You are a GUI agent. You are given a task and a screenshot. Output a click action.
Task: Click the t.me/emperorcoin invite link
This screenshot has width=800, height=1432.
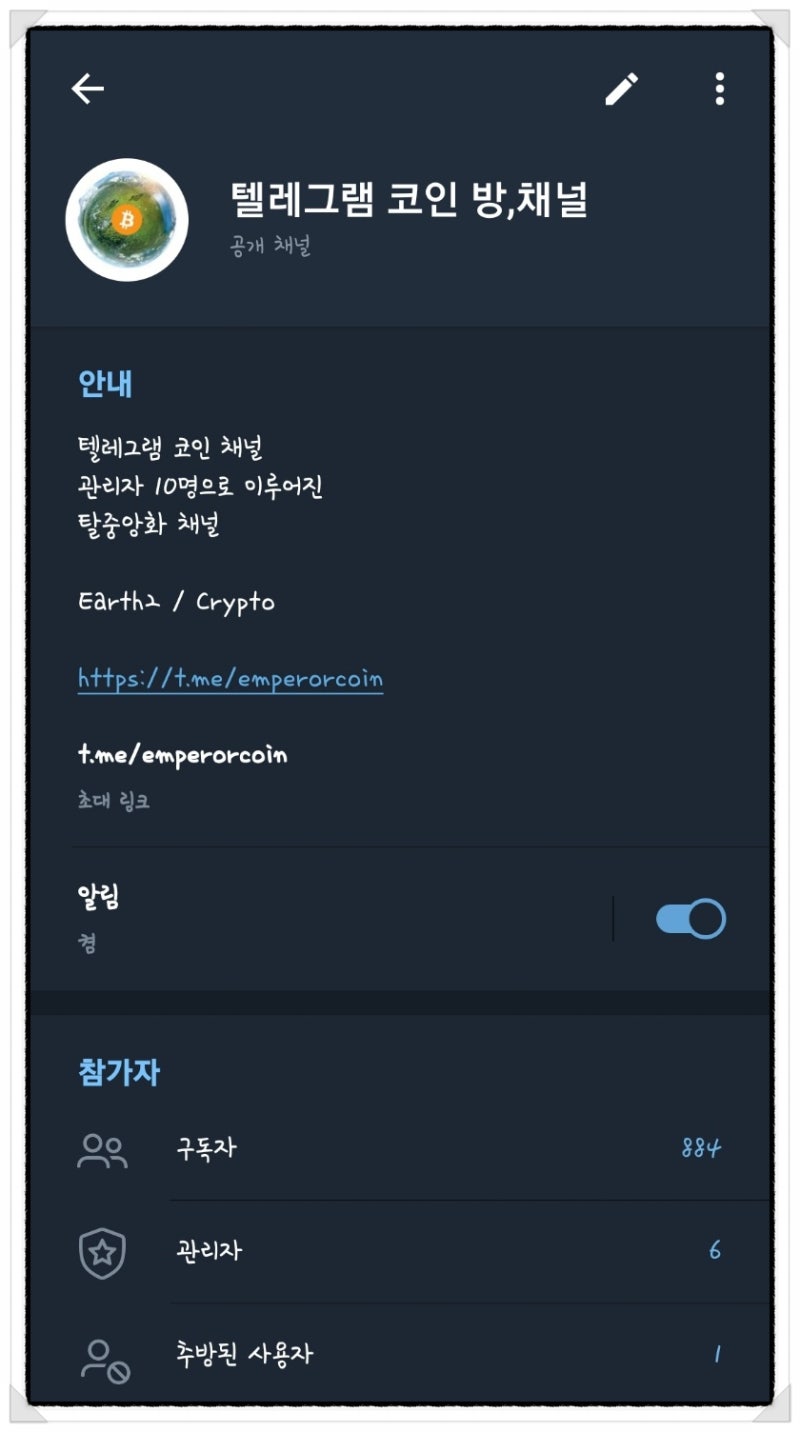[x=181, y=755]
